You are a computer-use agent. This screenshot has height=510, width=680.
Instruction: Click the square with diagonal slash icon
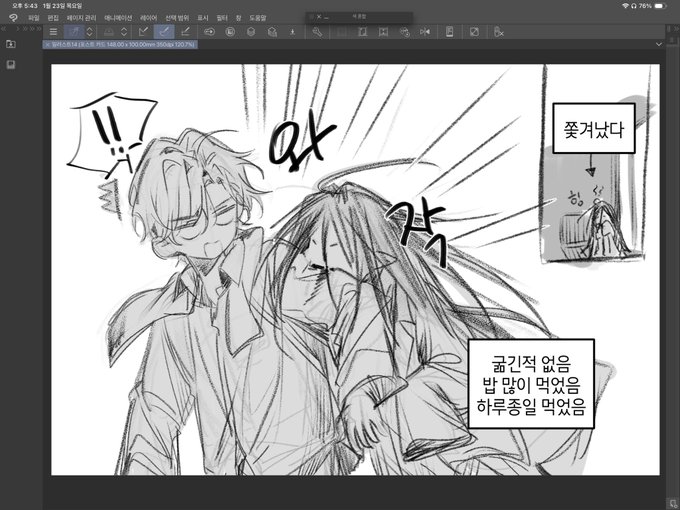pos(474,32)
